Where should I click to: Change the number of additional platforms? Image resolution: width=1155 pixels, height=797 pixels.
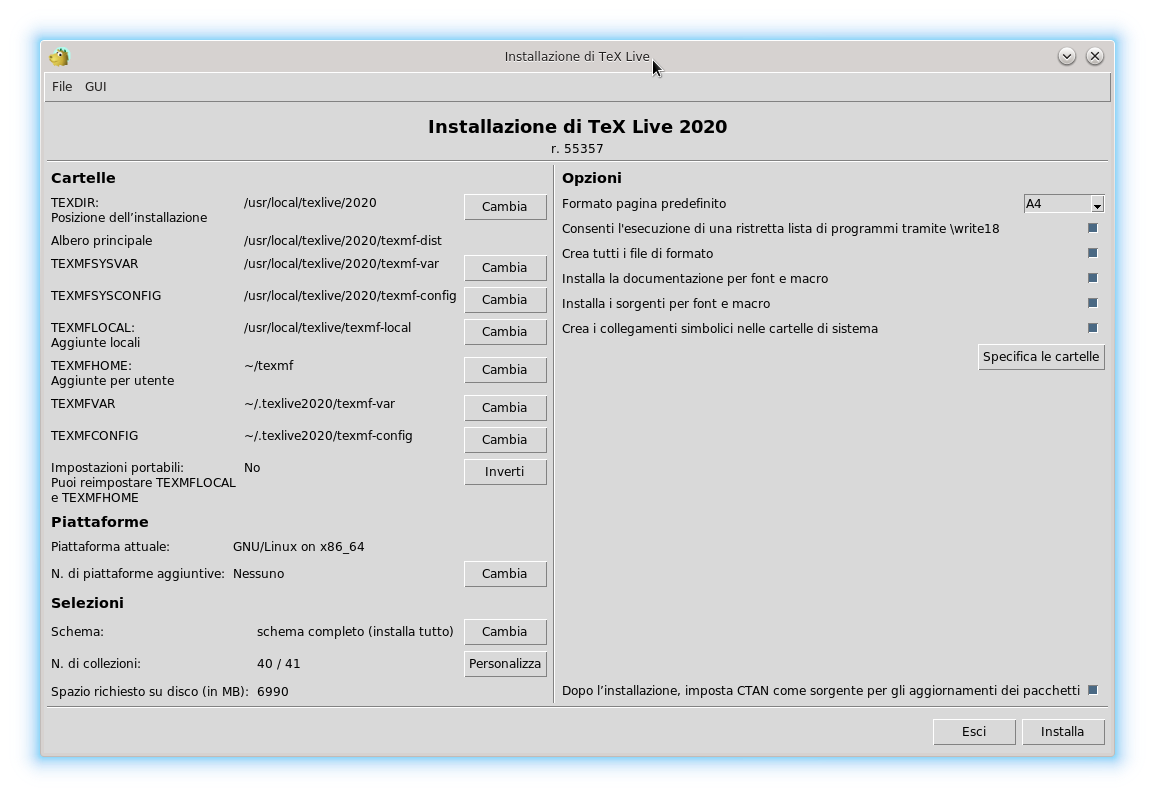505,574
